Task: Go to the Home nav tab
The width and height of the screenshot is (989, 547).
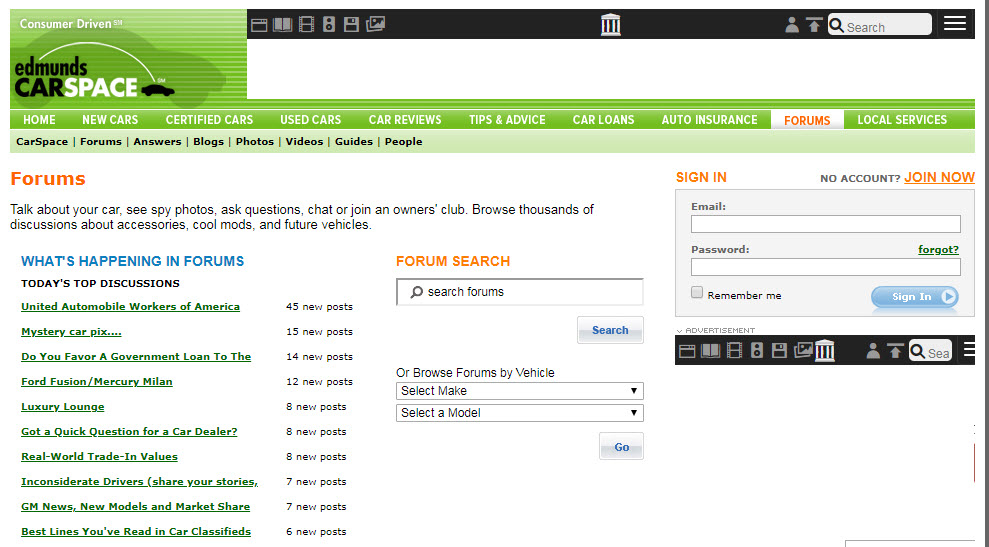Action: (x=39, y=119)
